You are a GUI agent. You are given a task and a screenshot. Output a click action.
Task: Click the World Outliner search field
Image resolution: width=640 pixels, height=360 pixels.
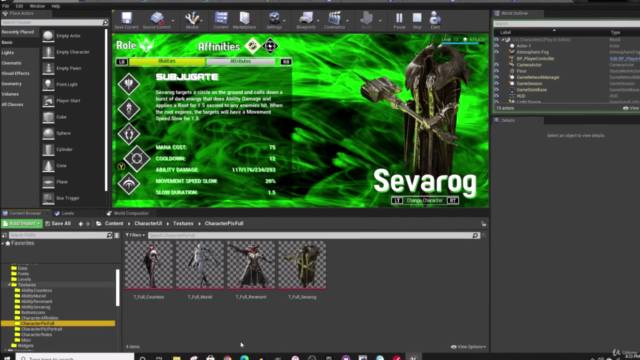pos(567,24)
